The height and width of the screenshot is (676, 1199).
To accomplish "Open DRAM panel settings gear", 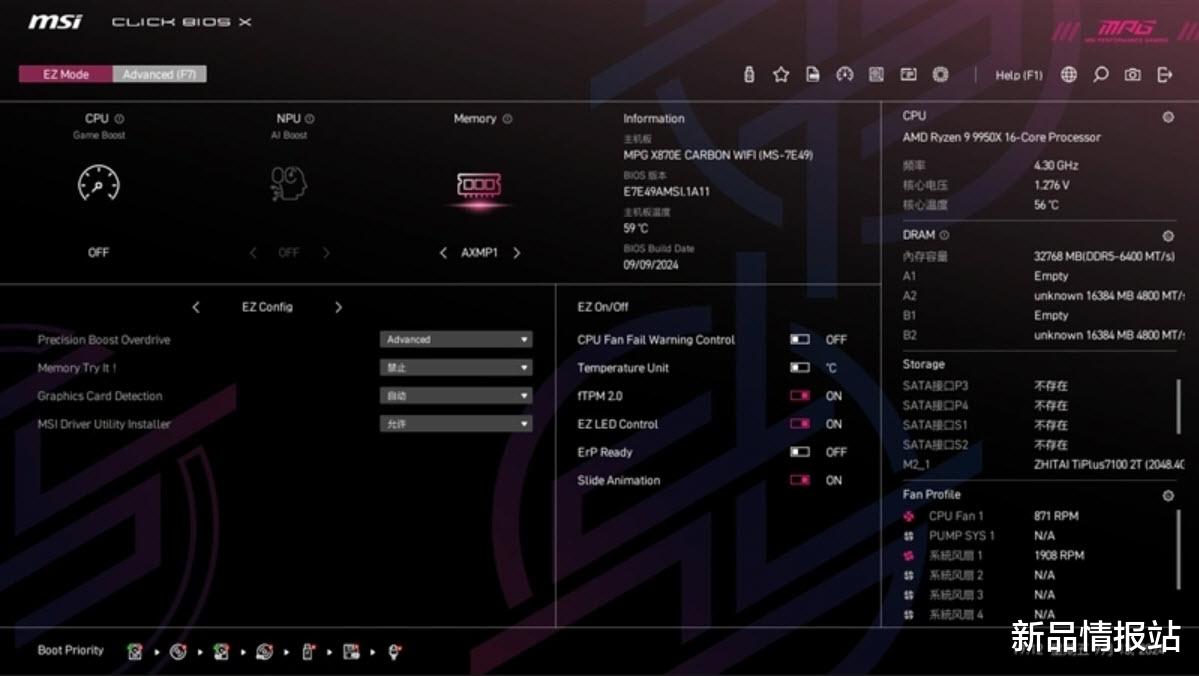I will [1168, 236].
